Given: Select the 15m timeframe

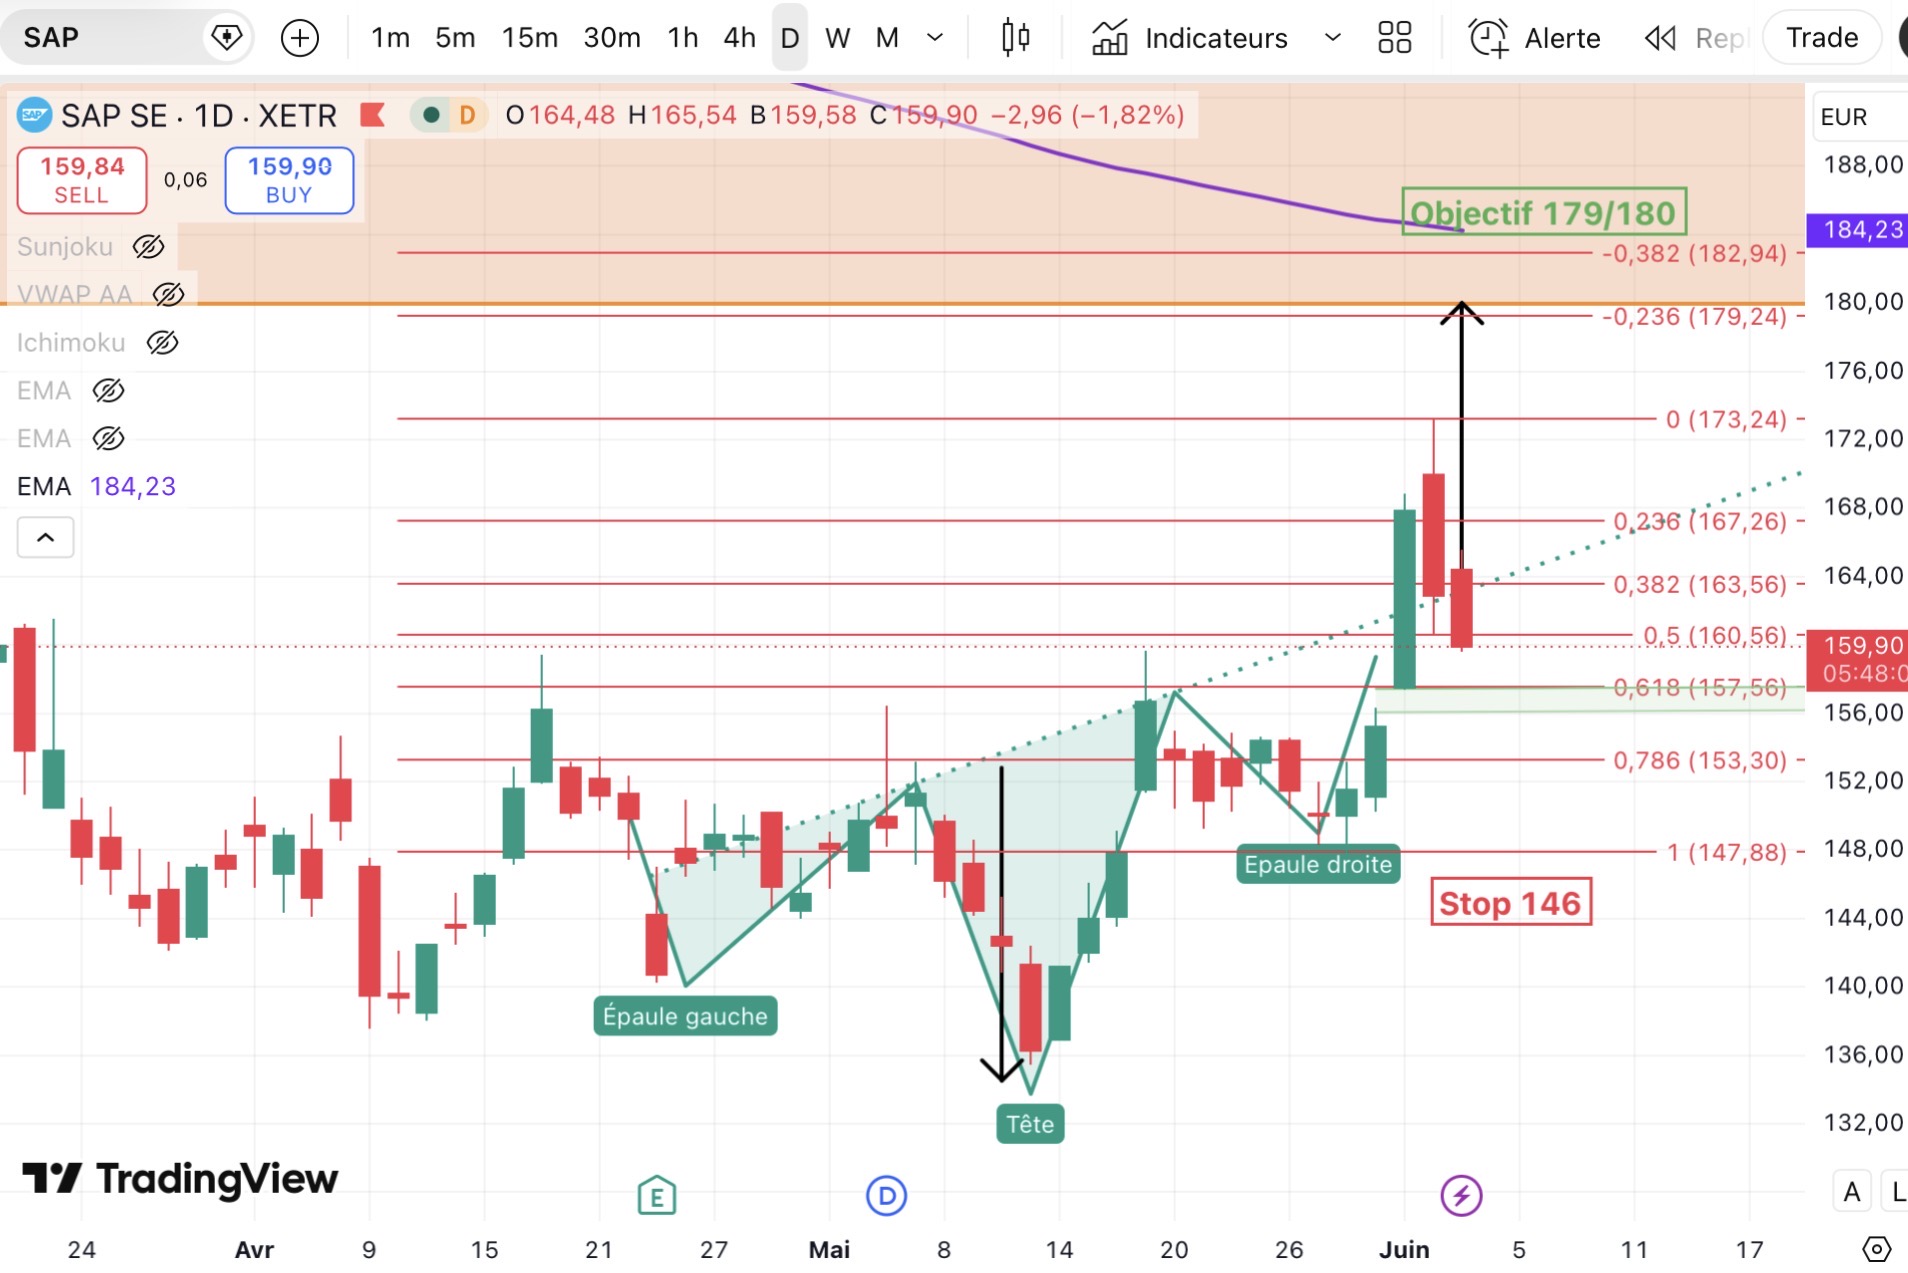Looking at the screenshot, I should [x=530, y=38].
